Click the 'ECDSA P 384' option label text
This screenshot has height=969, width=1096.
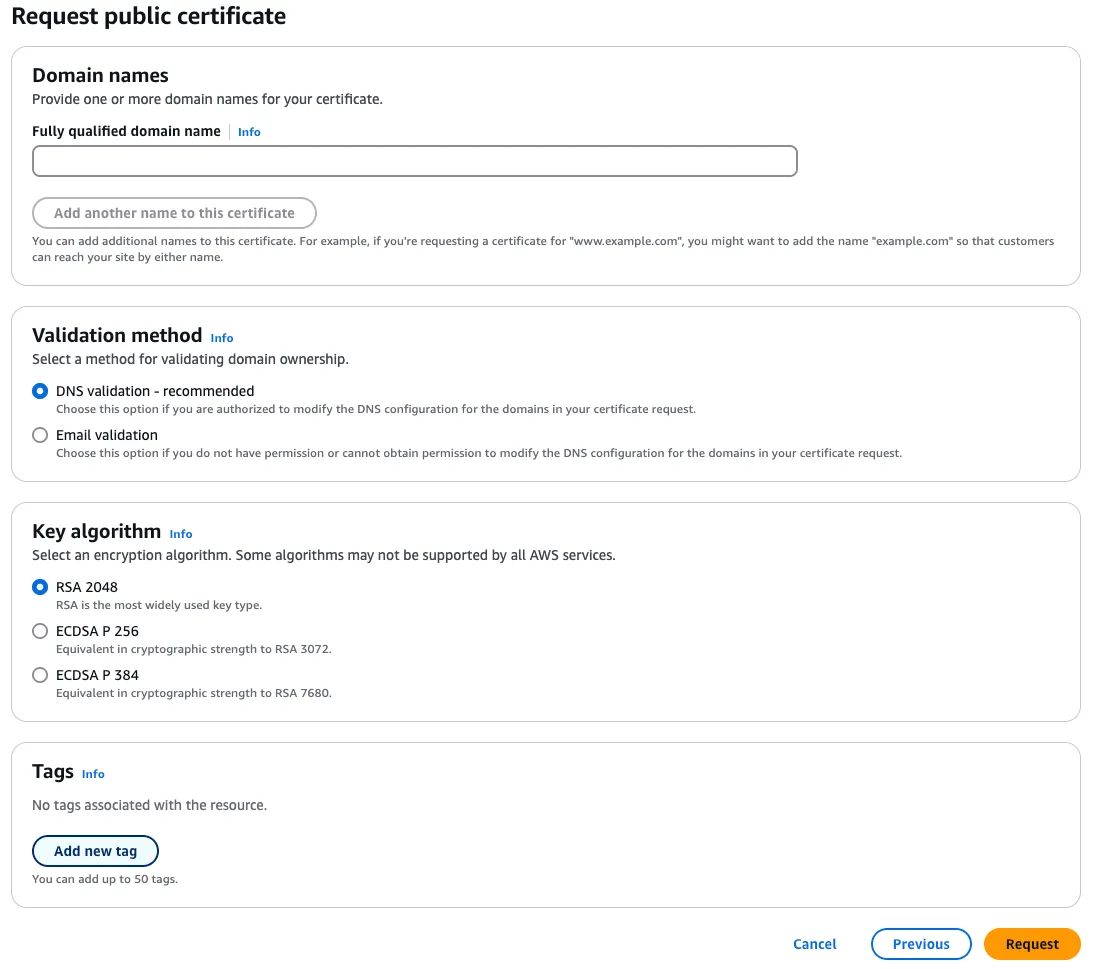pos(97,675)
